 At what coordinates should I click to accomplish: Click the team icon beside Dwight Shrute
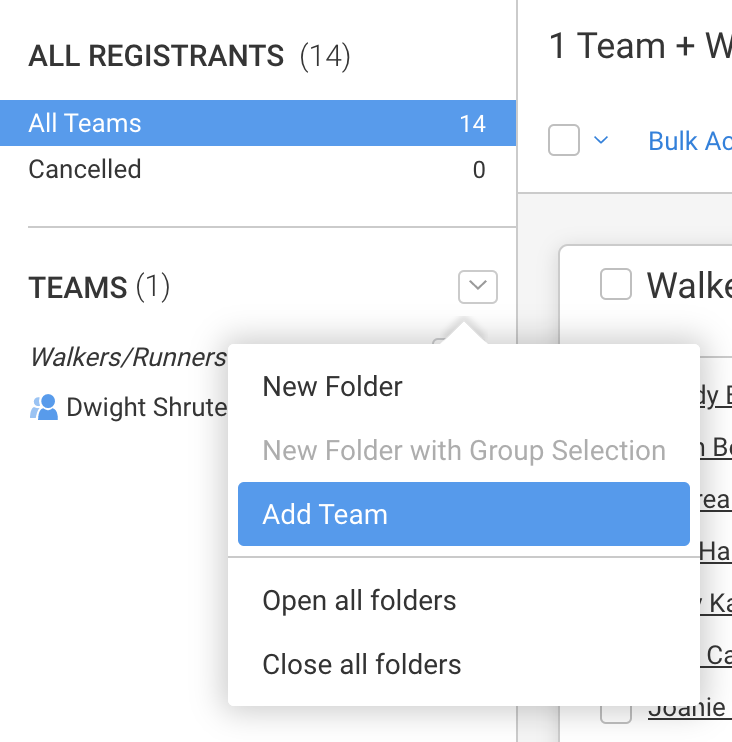(x=44, y=407)
